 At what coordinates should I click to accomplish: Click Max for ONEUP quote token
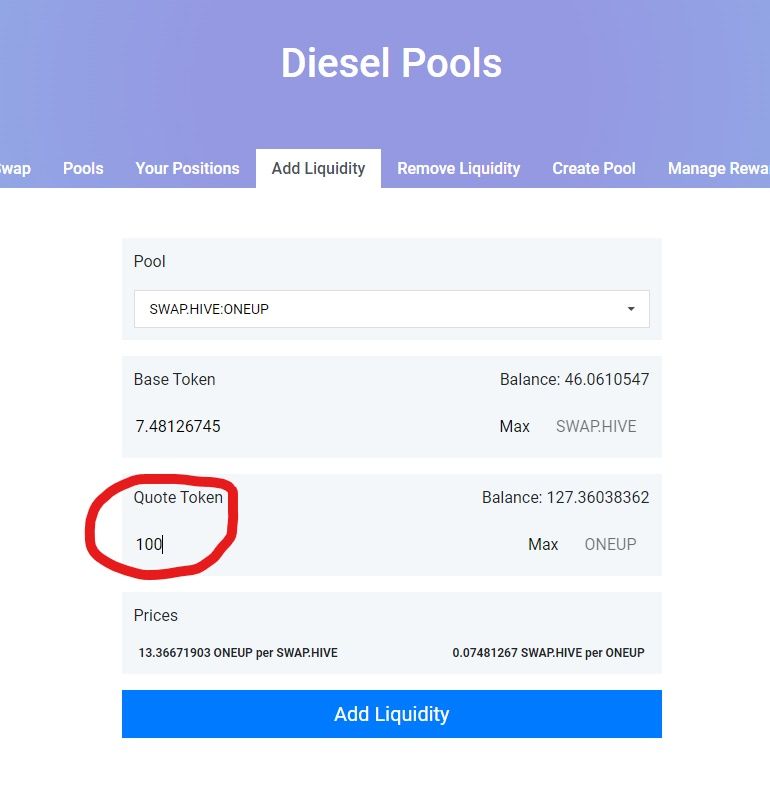click(543, 544)
